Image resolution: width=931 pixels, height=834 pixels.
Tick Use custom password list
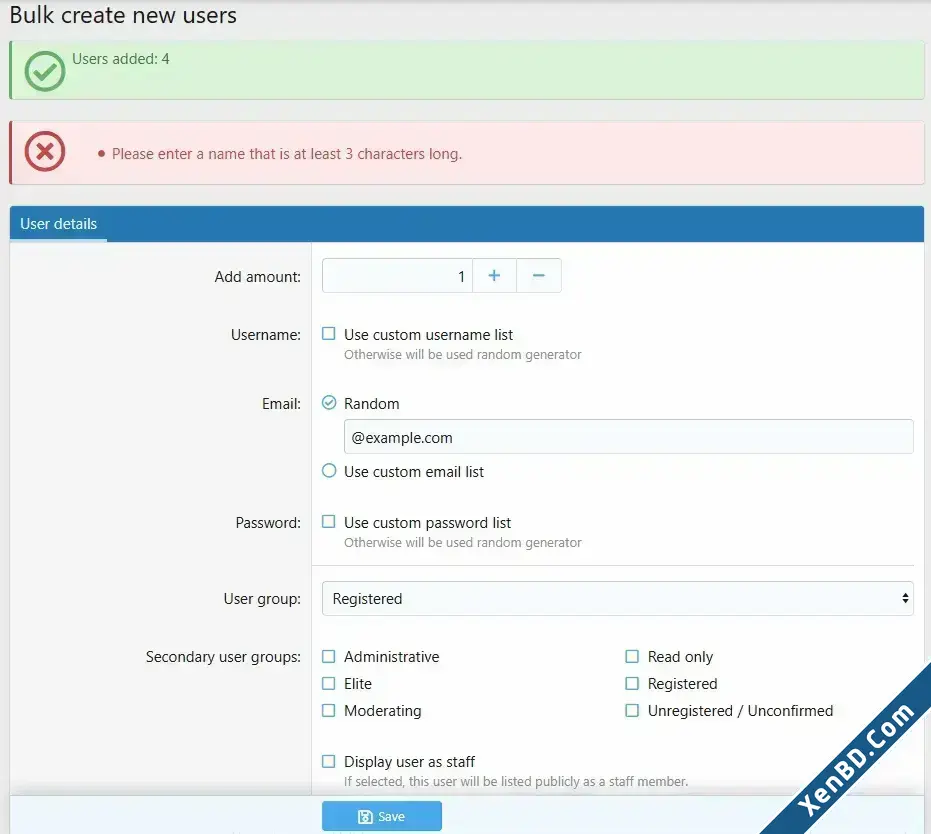(x=328, y=522)
